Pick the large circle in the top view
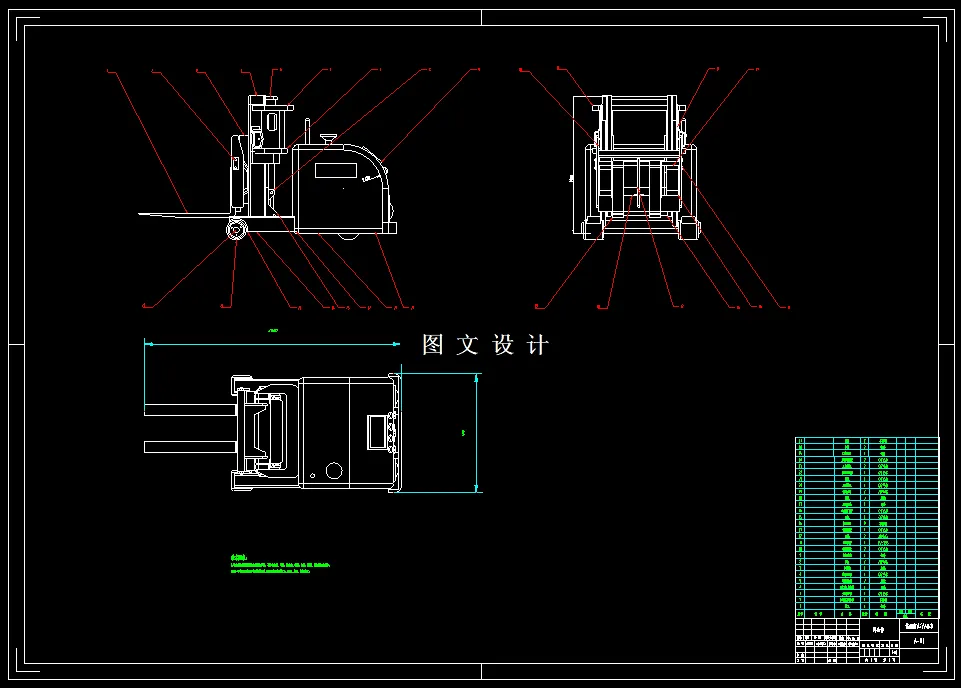The width and height of the screenshot is (961, 688). [x=334, y=471]
